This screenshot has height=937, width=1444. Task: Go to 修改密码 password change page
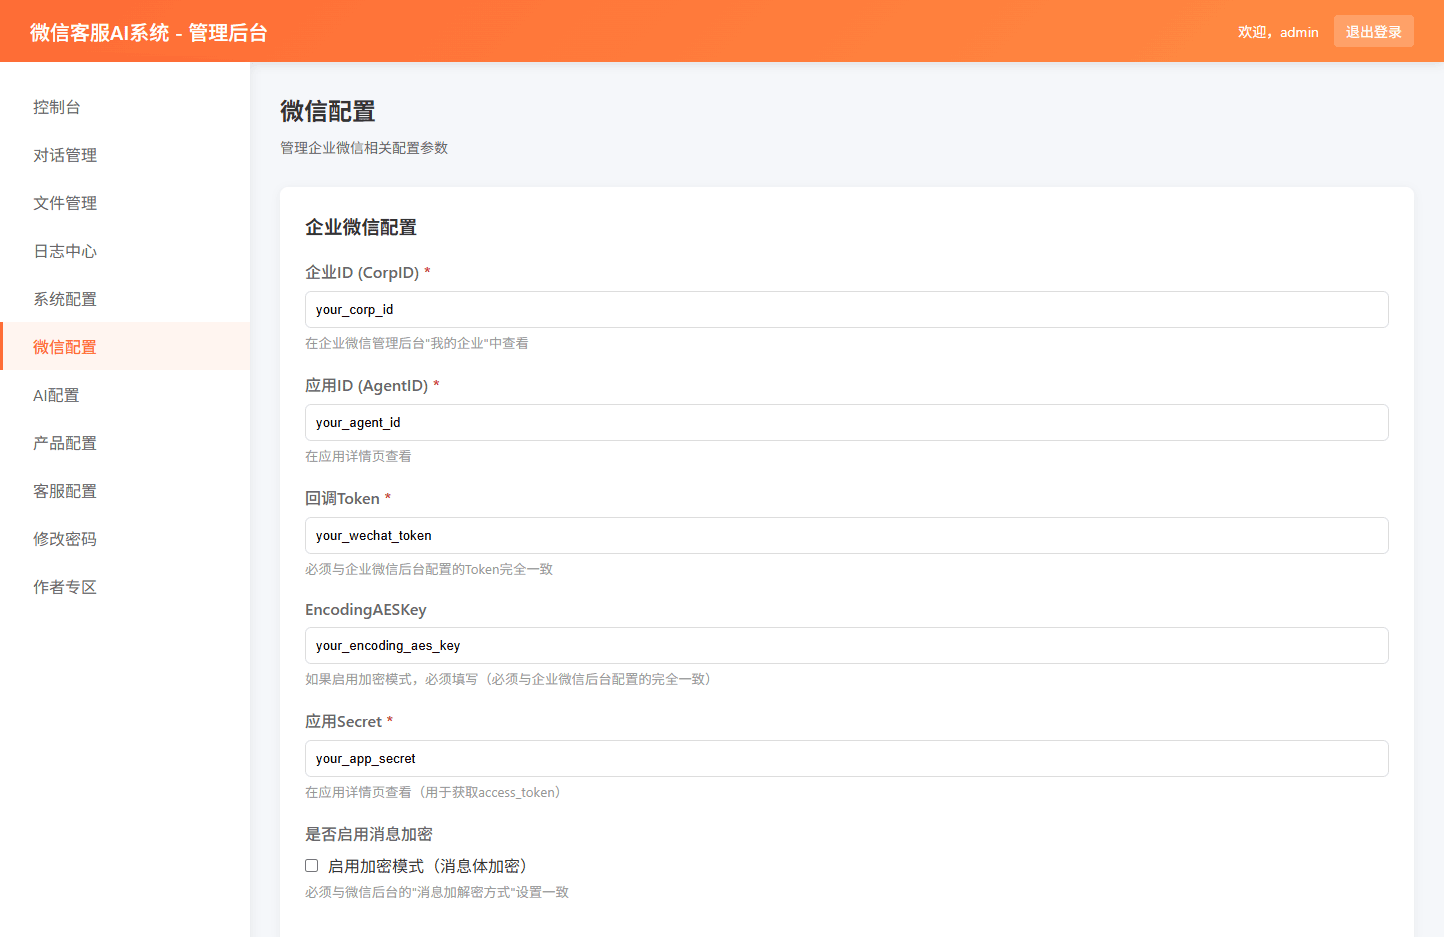pyautogui.click(x=64, y=538)
